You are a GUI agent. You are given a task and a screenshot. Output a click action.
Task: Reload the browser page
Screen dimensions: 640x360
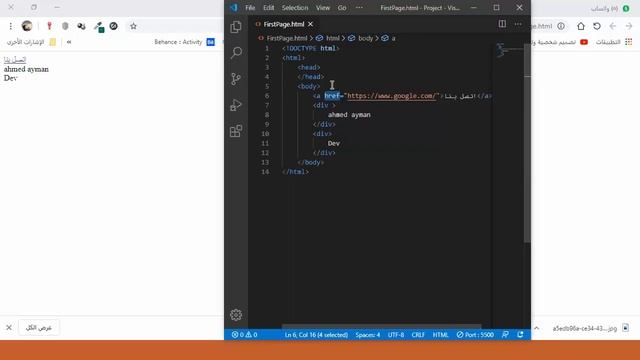pos(597,26)
